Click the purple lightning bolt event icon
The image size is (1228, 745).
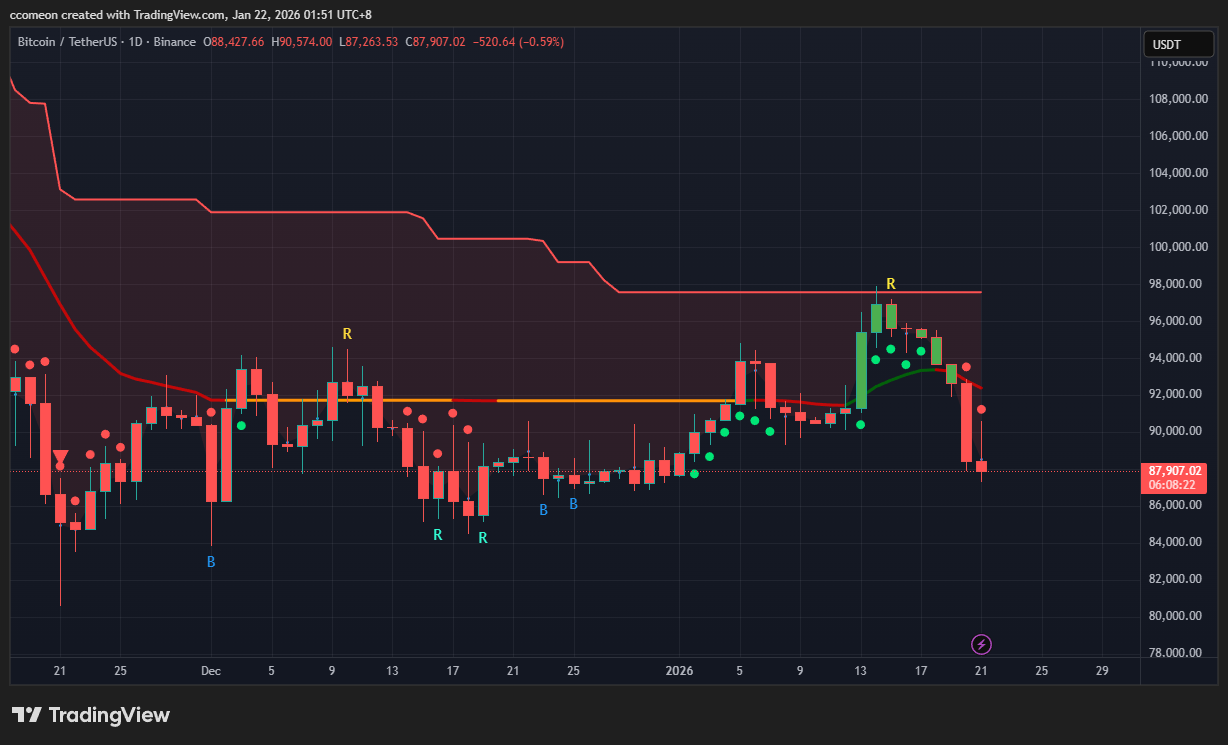click(x=981, y=644)
